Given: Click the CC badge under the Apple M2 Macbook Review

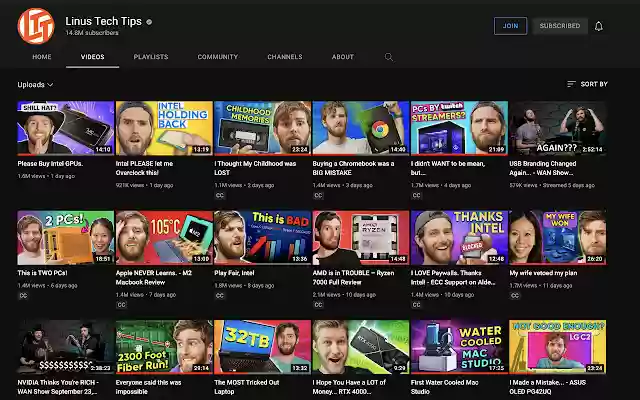Looking at the screenshot, I should (121, 305).
